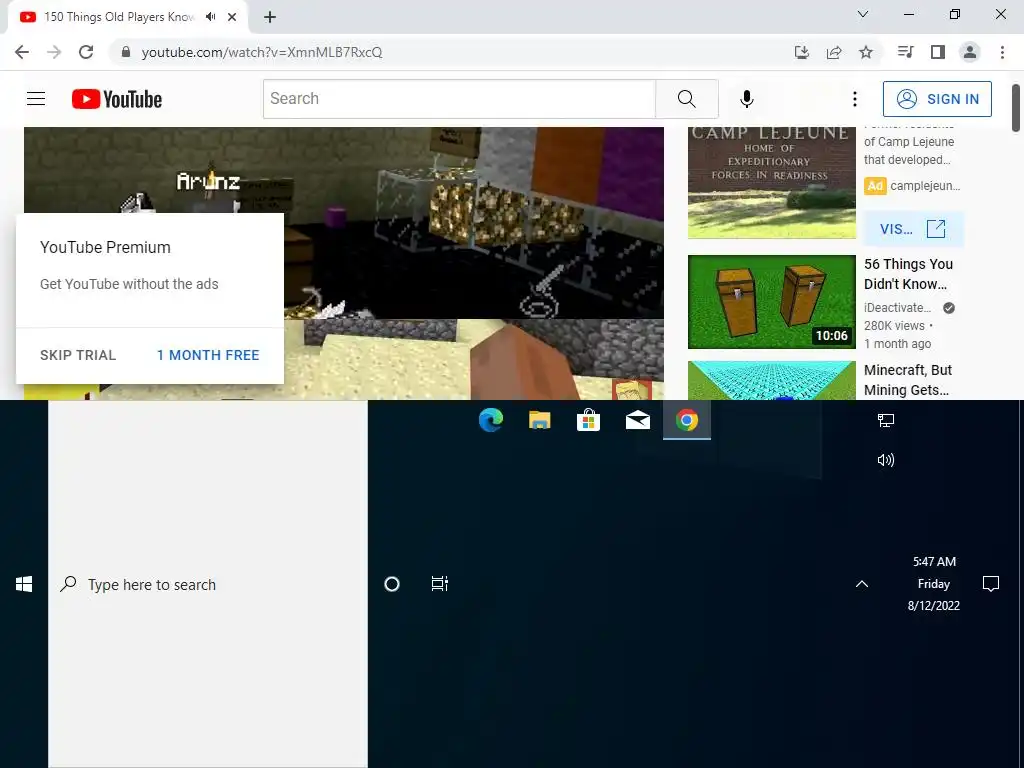The width and height of the screenshot is (1024, 768).
Task: Click the VIS... ad button
Action: 913,229
